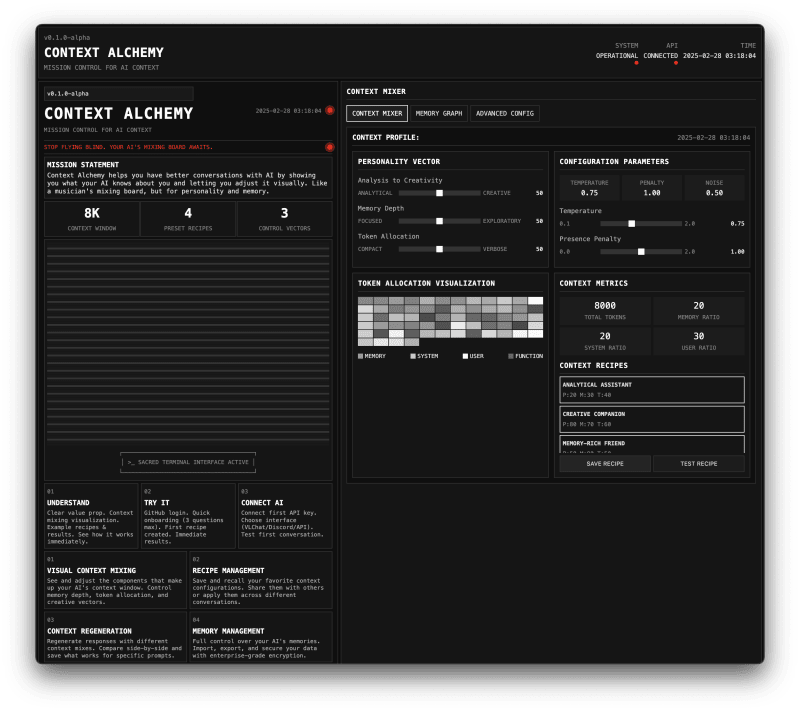
Task: Select the MEMORY-RICH FRIEND recipe card
Action: (651, 446)
